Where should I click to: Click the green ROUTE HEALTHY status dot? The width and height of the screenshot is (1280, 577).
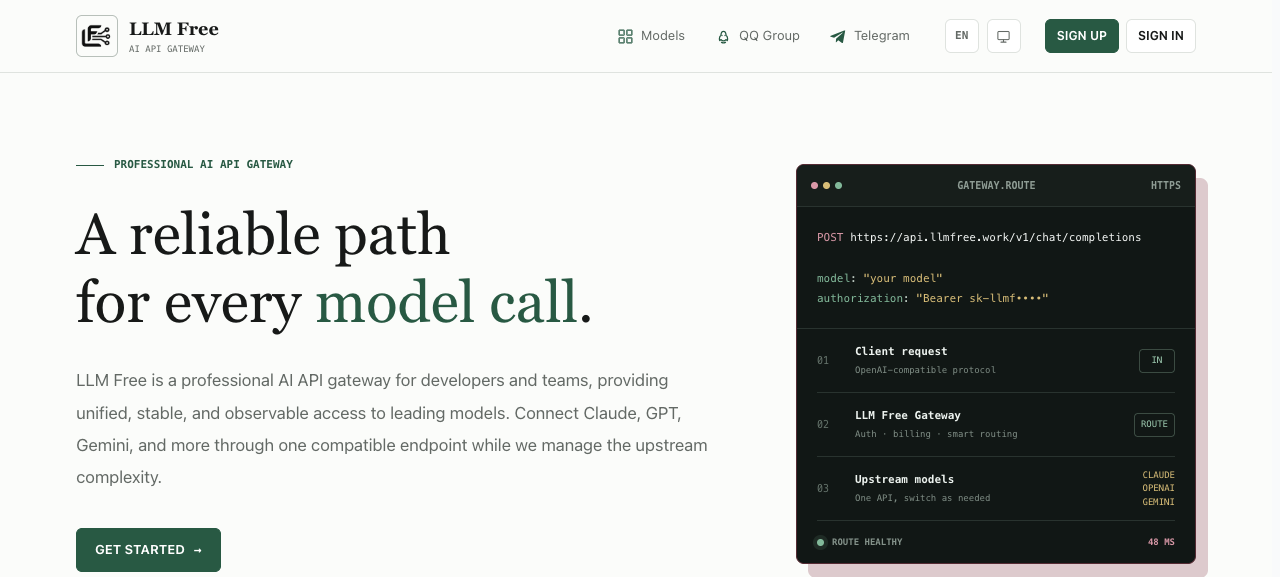(x=820, y=542)
